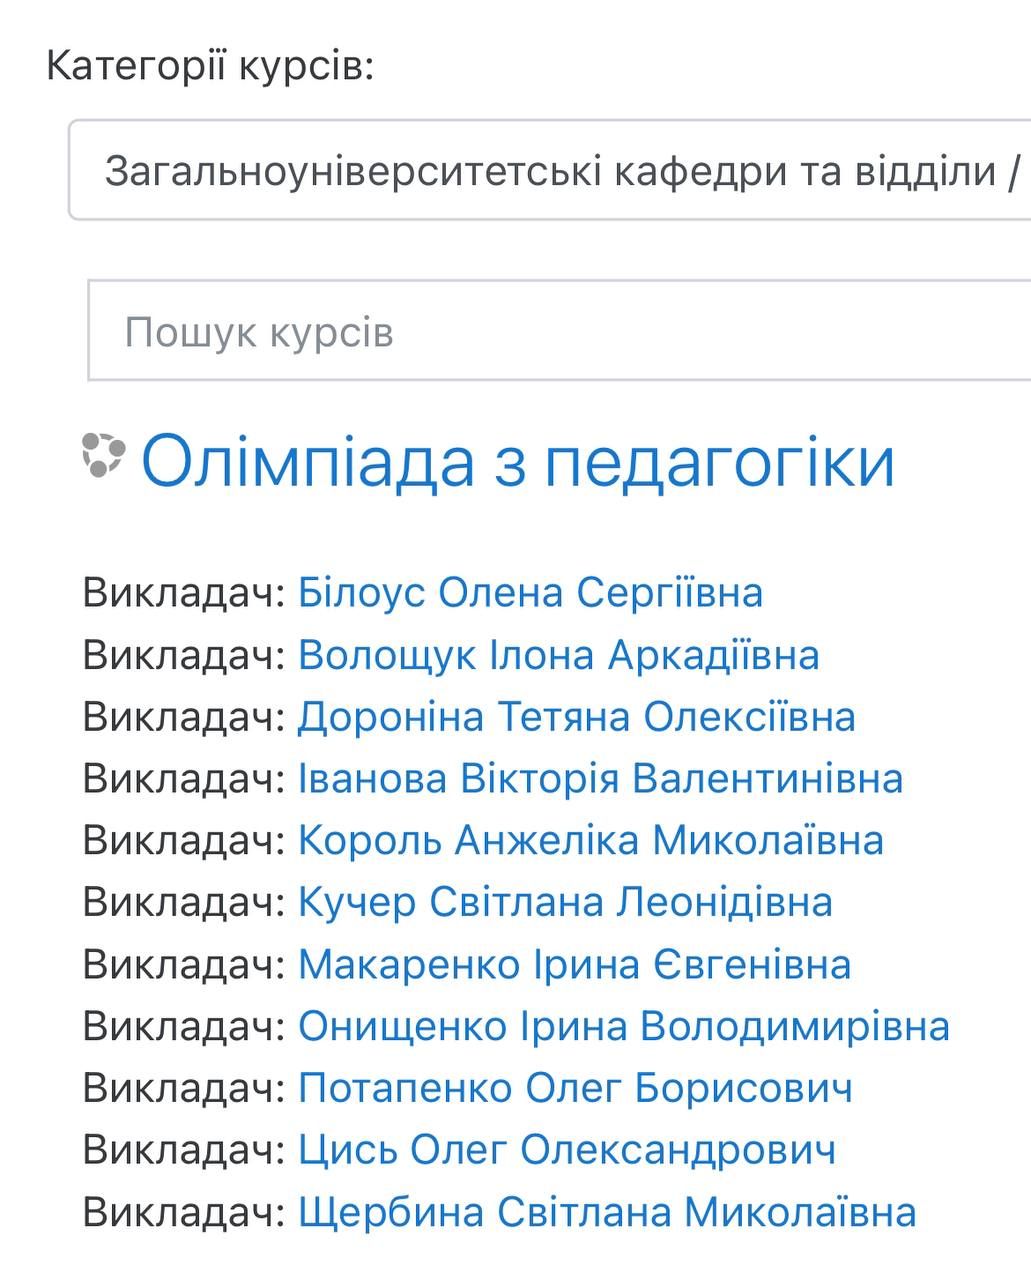Click the course icon beside Олімпіада з педагогіки
The width and height of the screenshot is (1031, 1280).
click(103, 455)
